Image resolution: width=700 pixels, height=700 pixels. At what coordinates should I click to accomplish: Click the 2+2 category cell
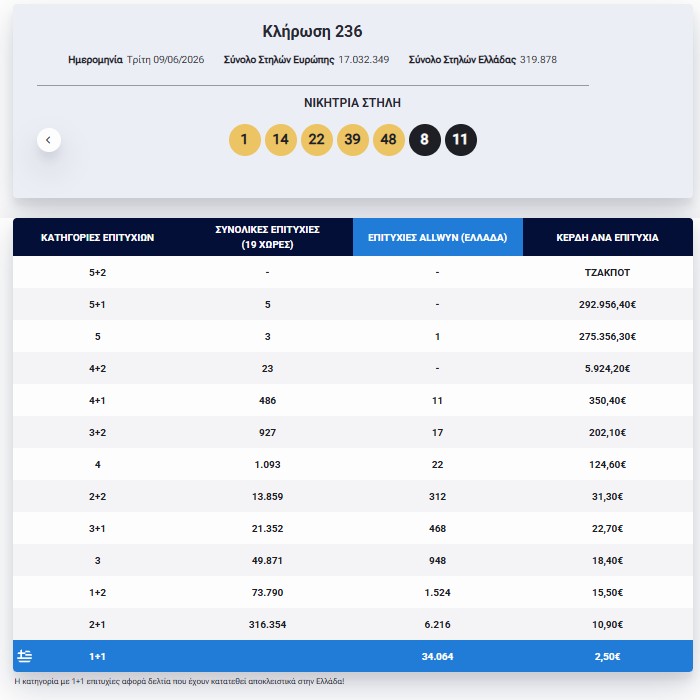(97, 496)
